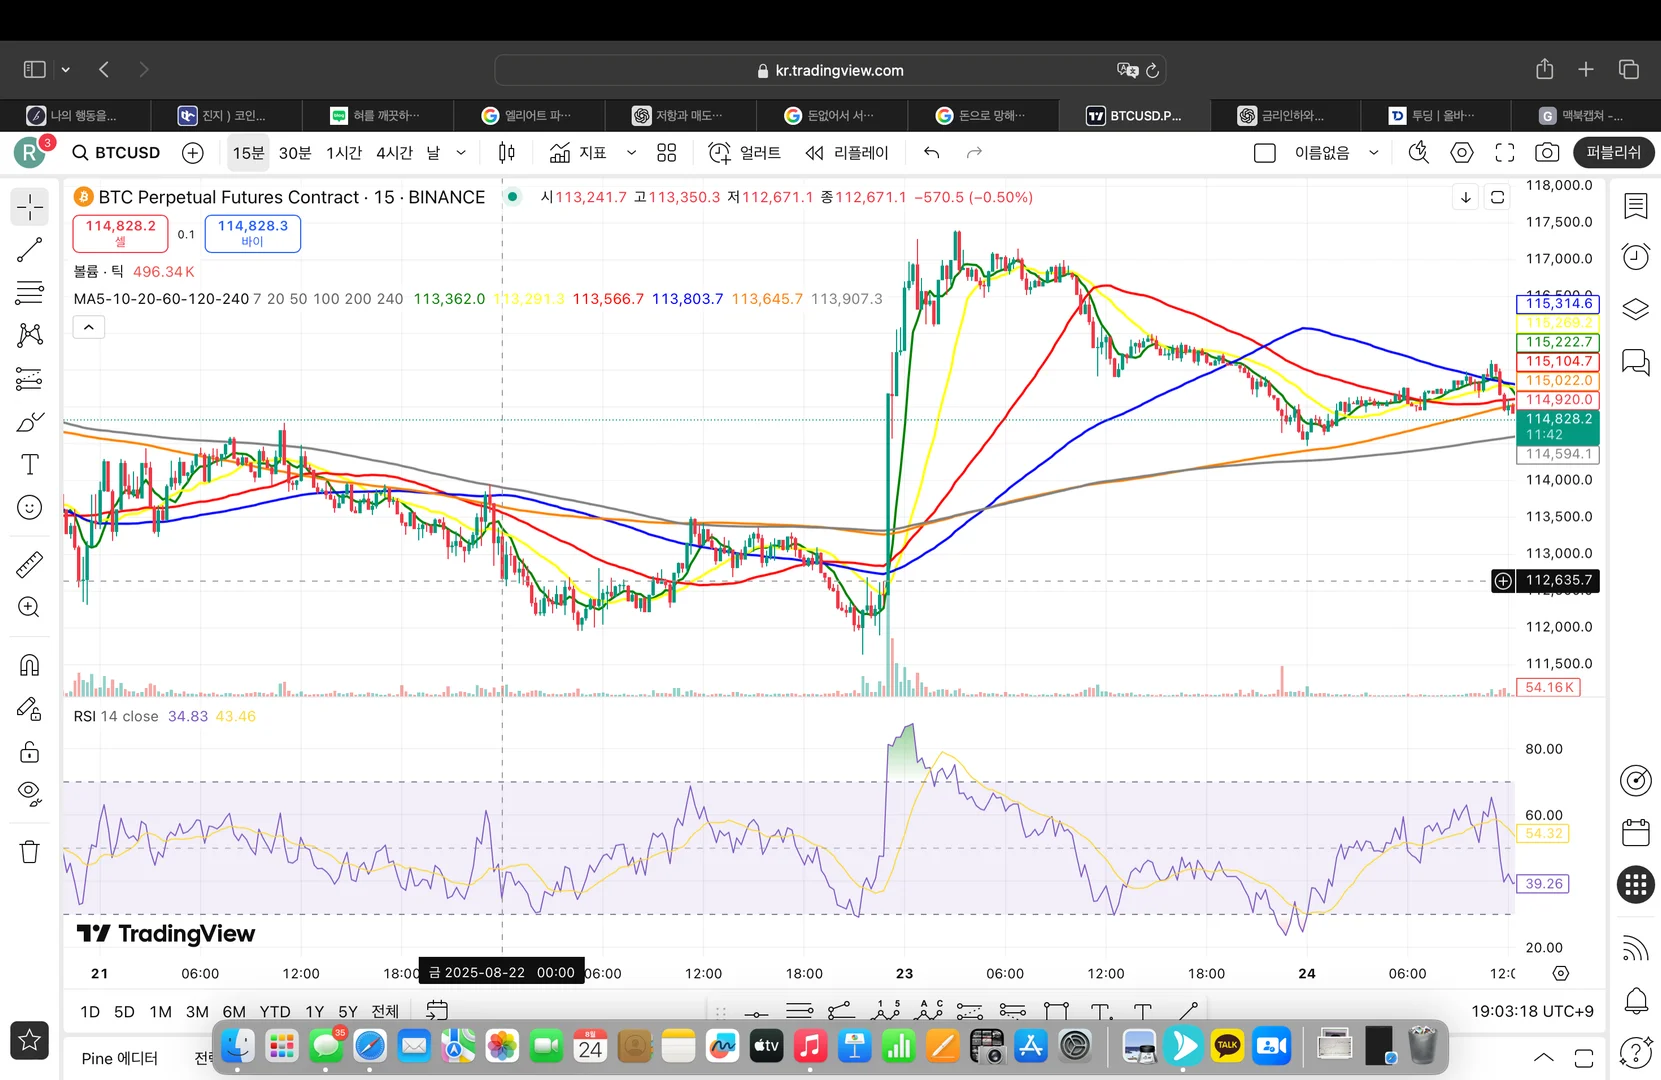Viewport: 1661px width, 1080px height.
Task: Take a chart snapshot with camera icon
Action: click(x=1546, y=153)
